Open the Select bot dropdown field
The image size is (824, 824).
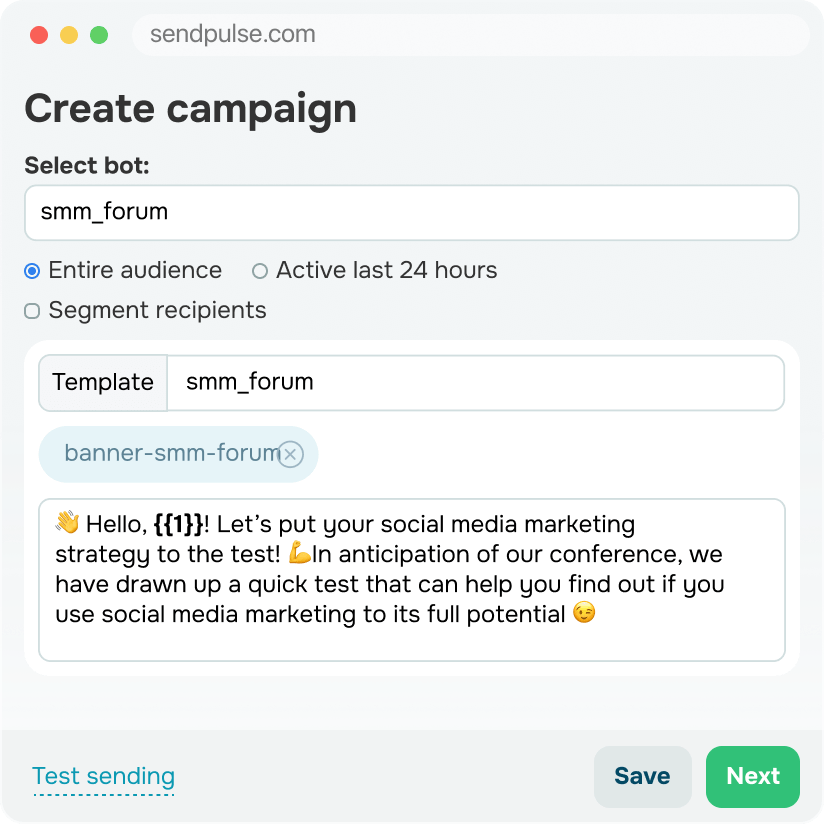click(411, 212)
